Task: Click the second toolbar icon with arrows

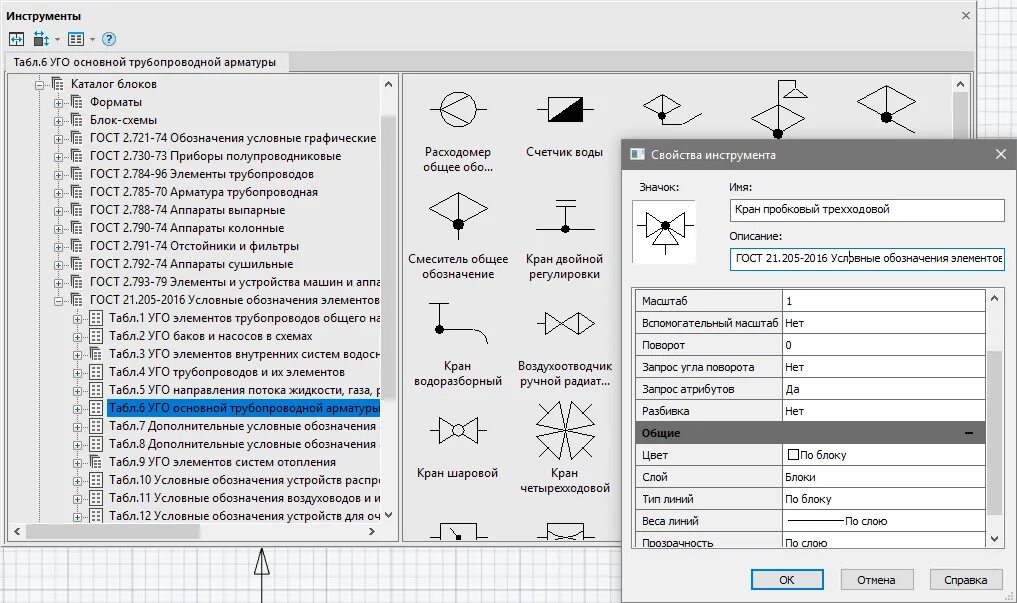Action: pos(41,40)
